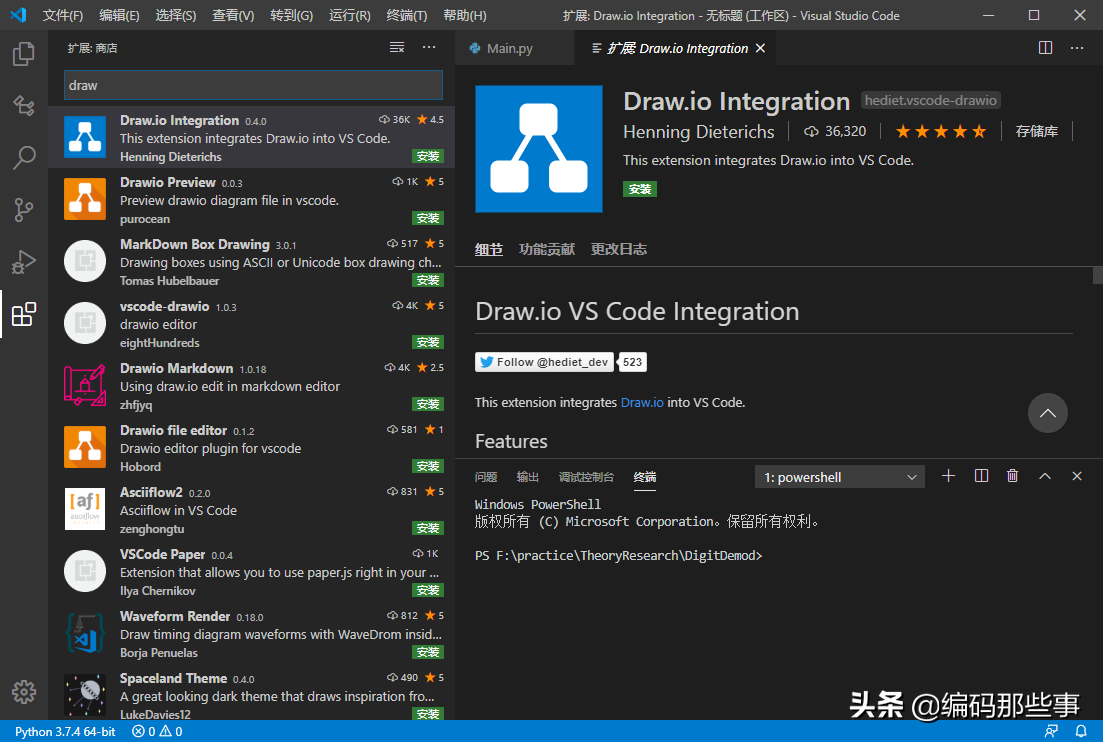1103x742 pixels.
Task: Open notifications bell in status bar
Action: tap(1081, 731)
